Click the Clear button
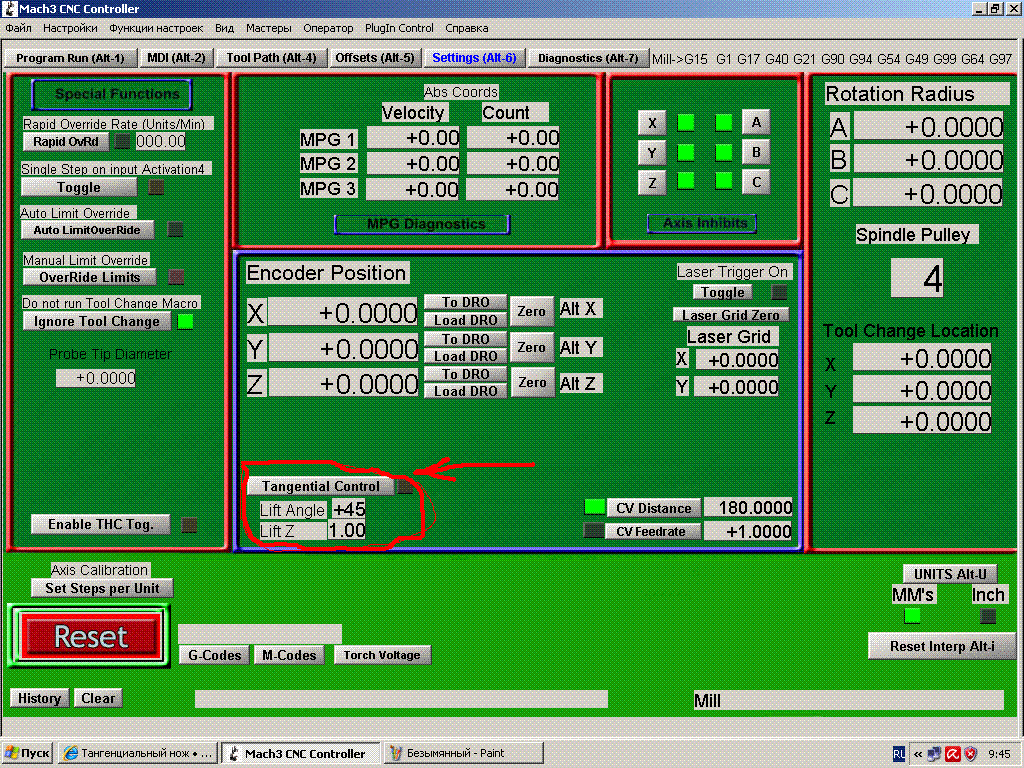 (x=98, y=698)
